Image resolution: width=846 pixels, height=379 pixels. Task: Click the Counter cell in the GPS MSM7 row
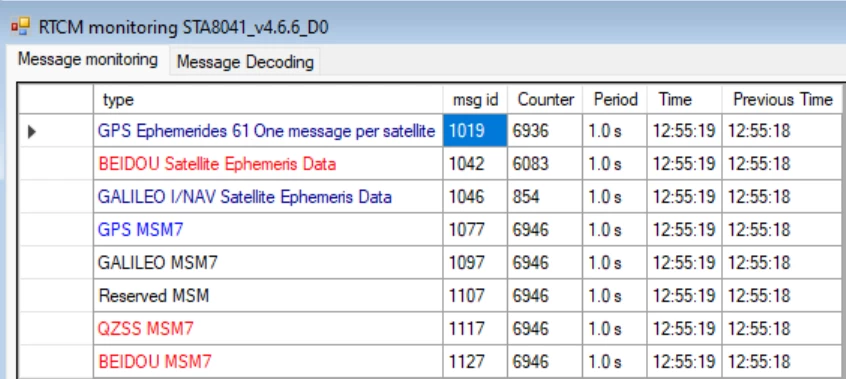pyautogui.click(x=545, y=229)
